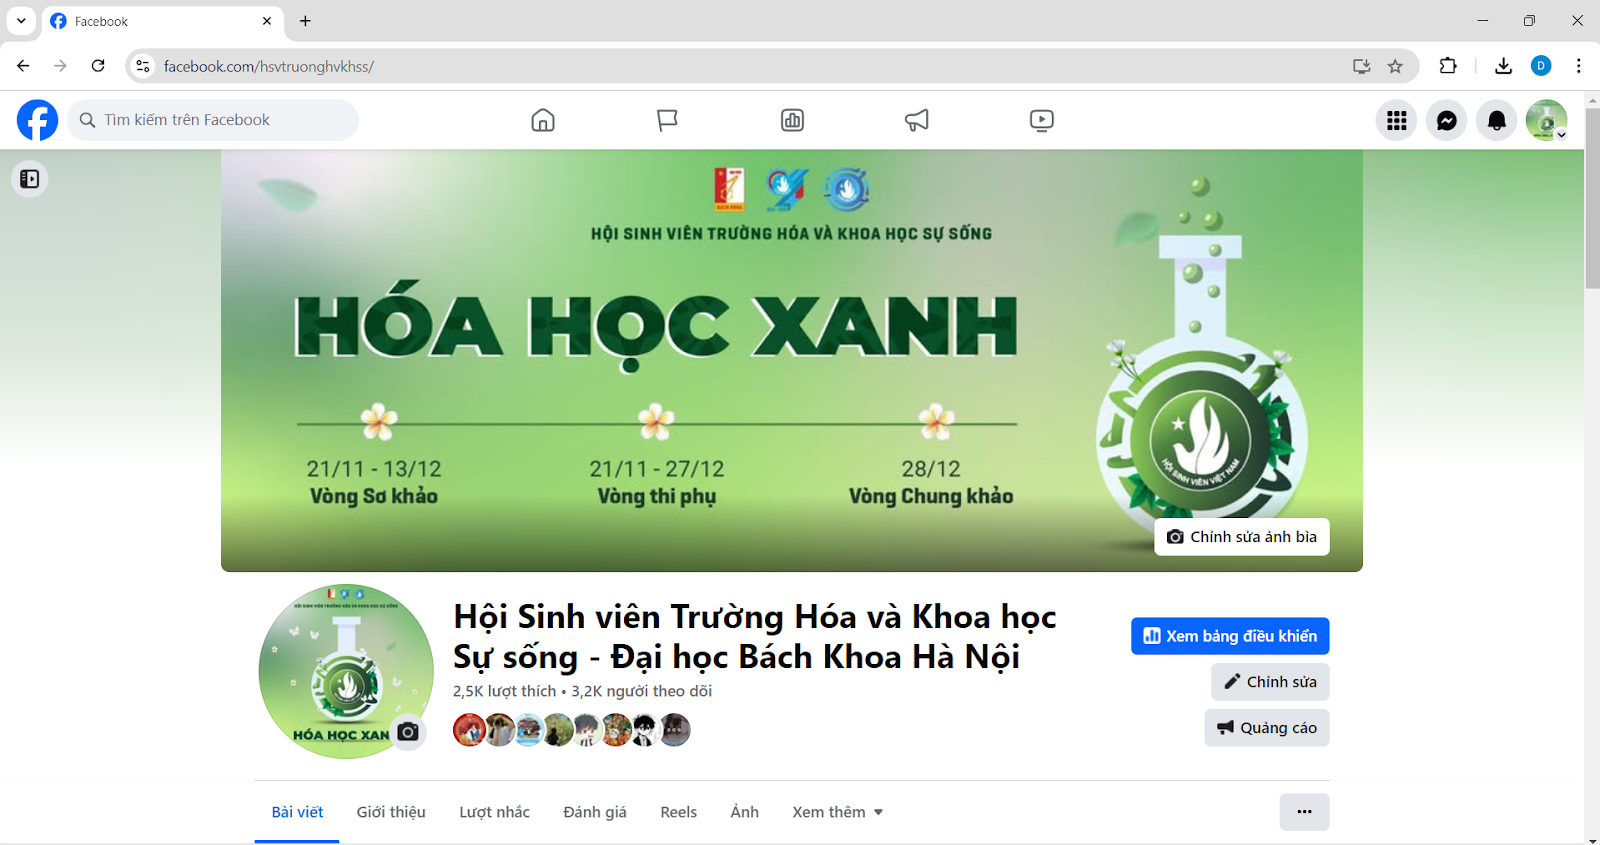Select the Lượt nhắc tab

coord(494,812)
